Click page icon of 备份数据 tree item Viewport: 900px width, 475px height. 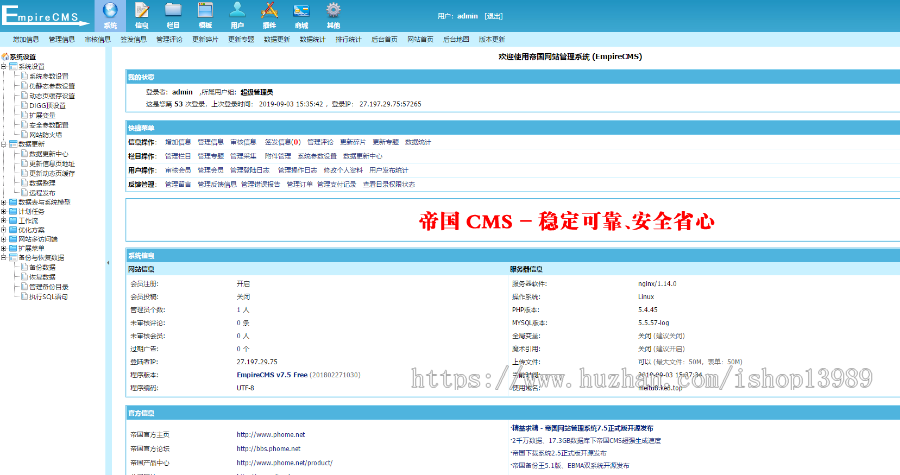24,267
